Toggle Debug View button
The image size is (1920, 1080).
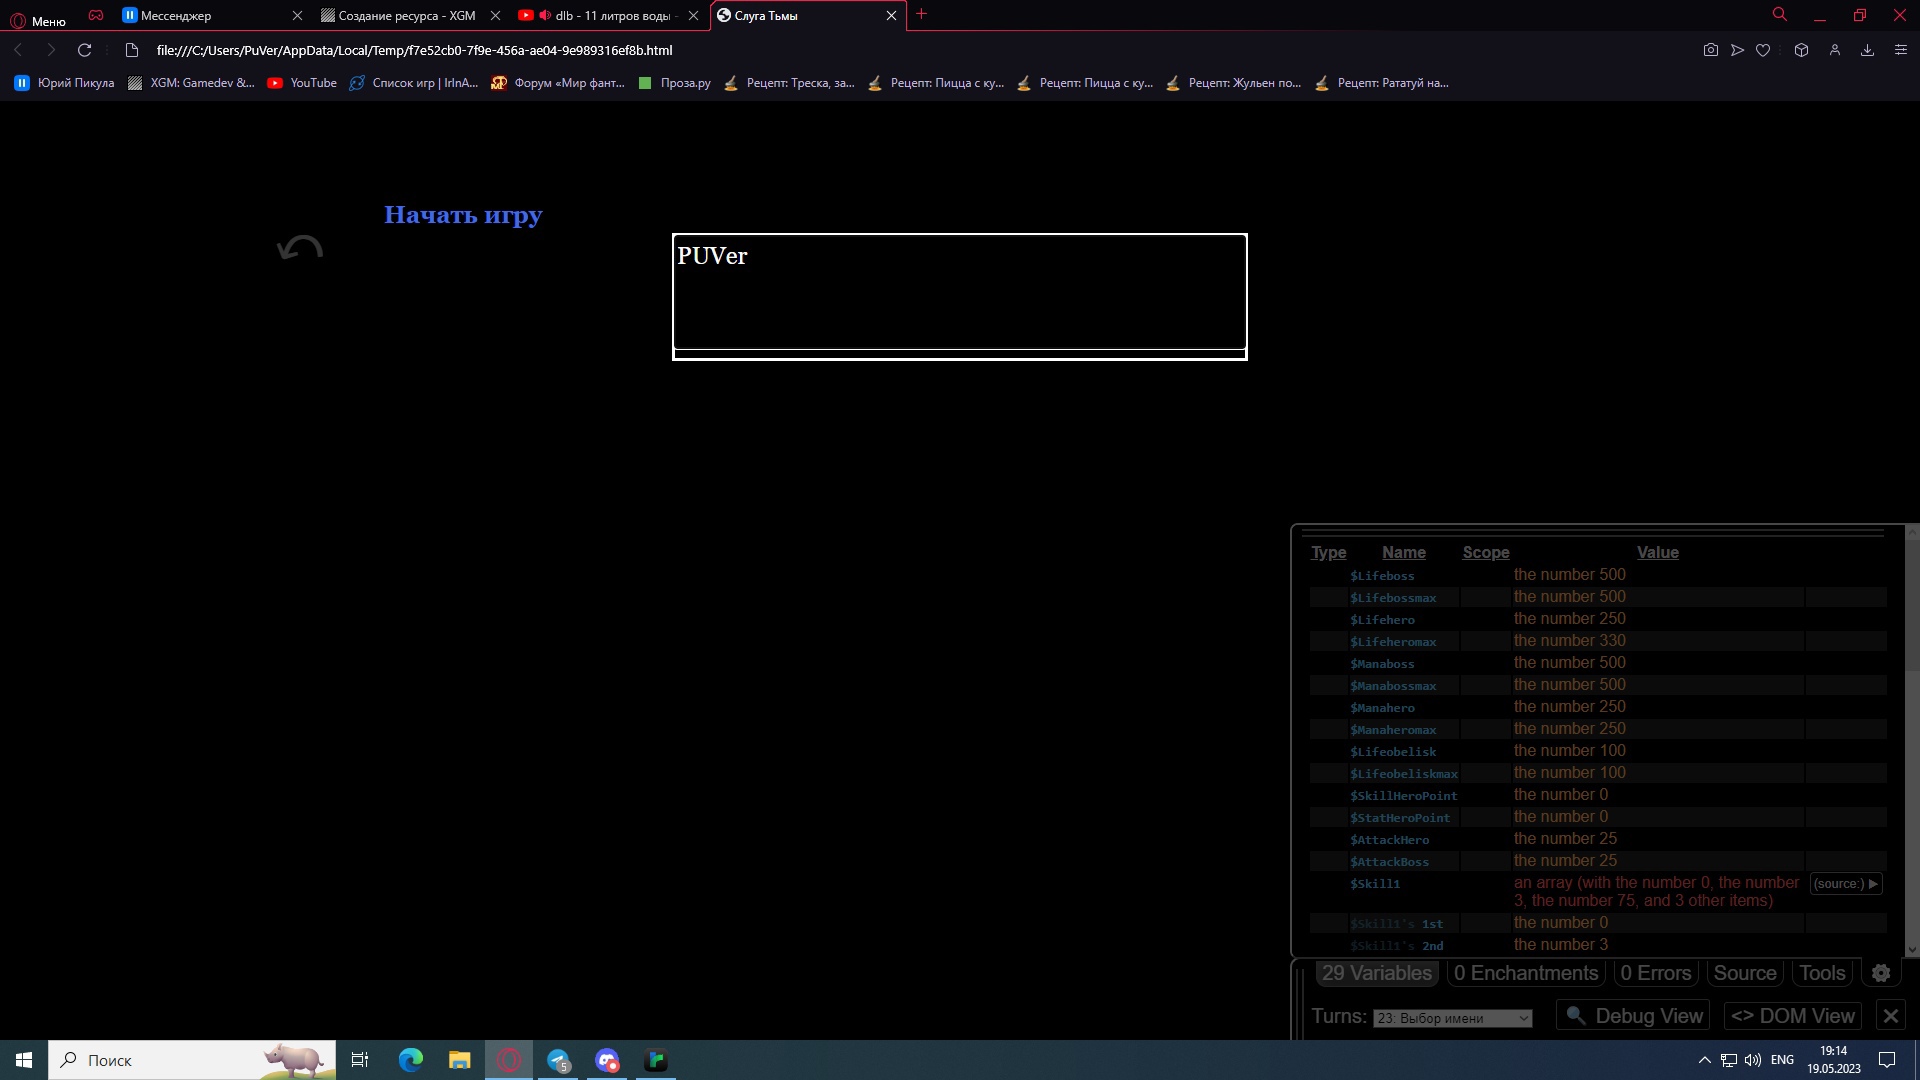click(x=1633, y=1016)
